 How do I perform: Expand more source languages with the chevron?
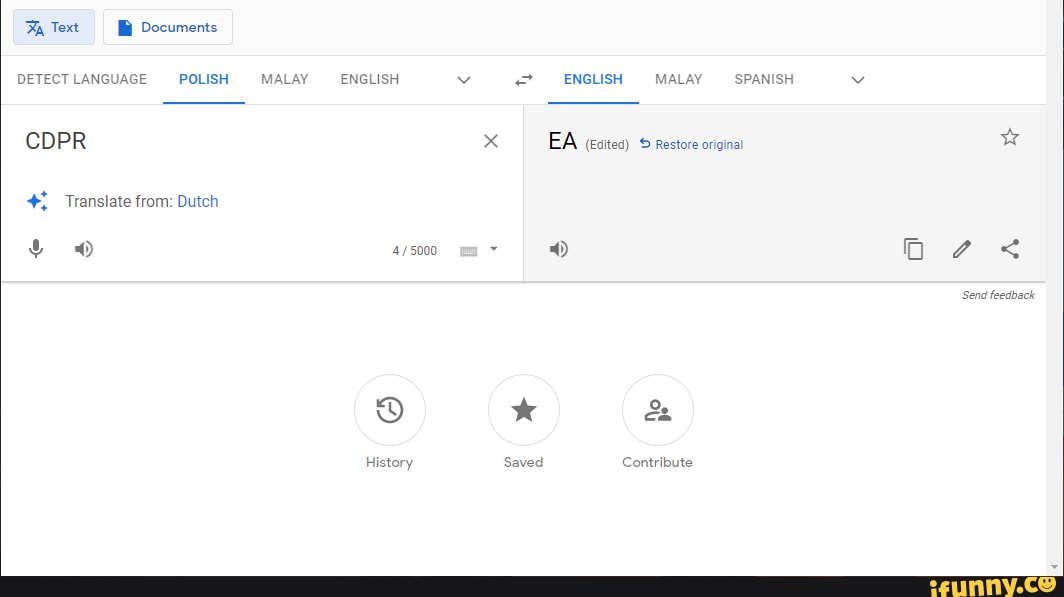click(x=463, y=80)
